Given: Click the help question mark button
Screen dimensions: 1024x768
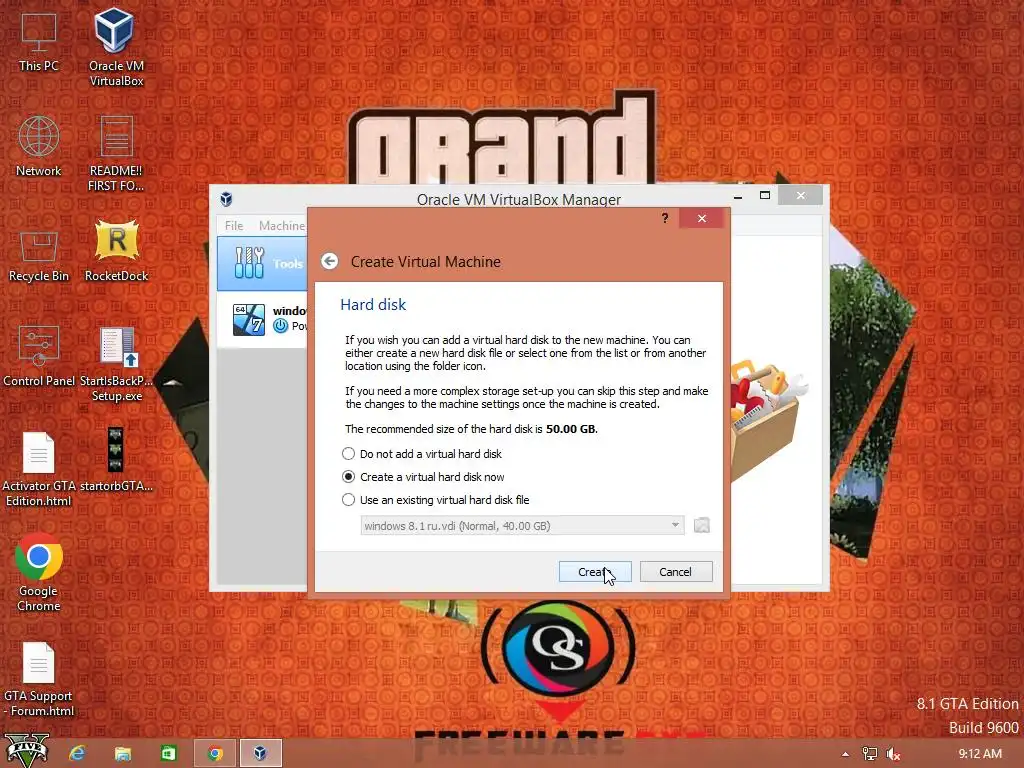Looking at the screenshot, I should (665, 218).
